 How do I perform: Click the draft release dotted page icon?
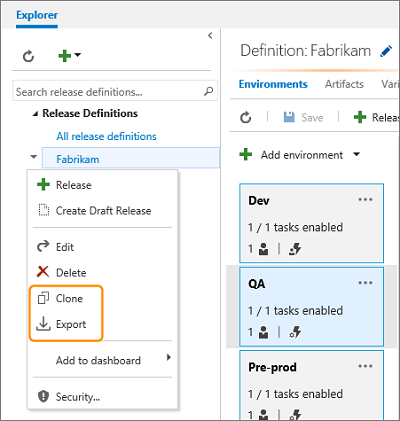[44, 210]
